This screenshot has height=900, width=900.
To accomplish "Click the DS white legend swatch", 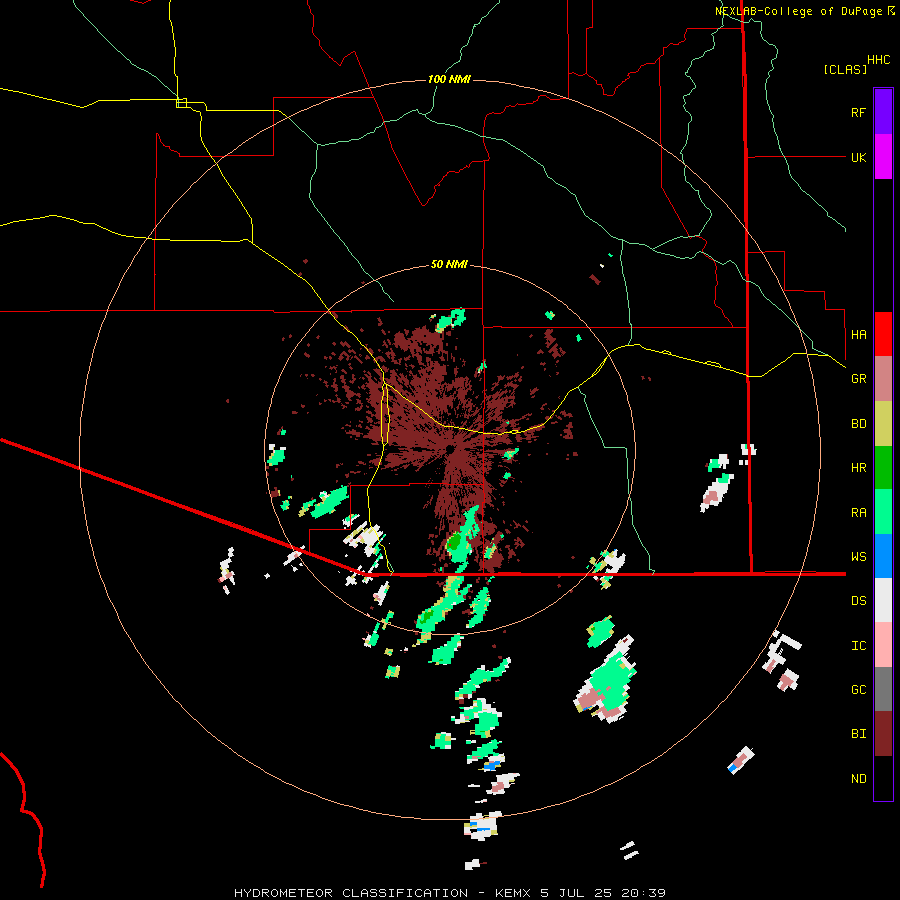I will tap(883, 600).
